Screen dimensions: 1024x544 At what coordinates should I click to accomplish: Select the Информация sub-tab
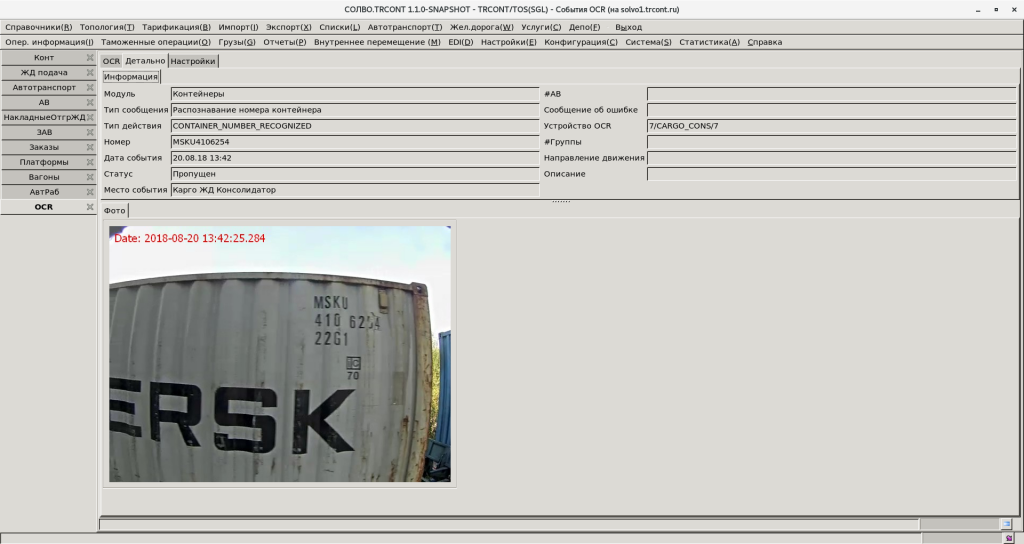point(131,76)
